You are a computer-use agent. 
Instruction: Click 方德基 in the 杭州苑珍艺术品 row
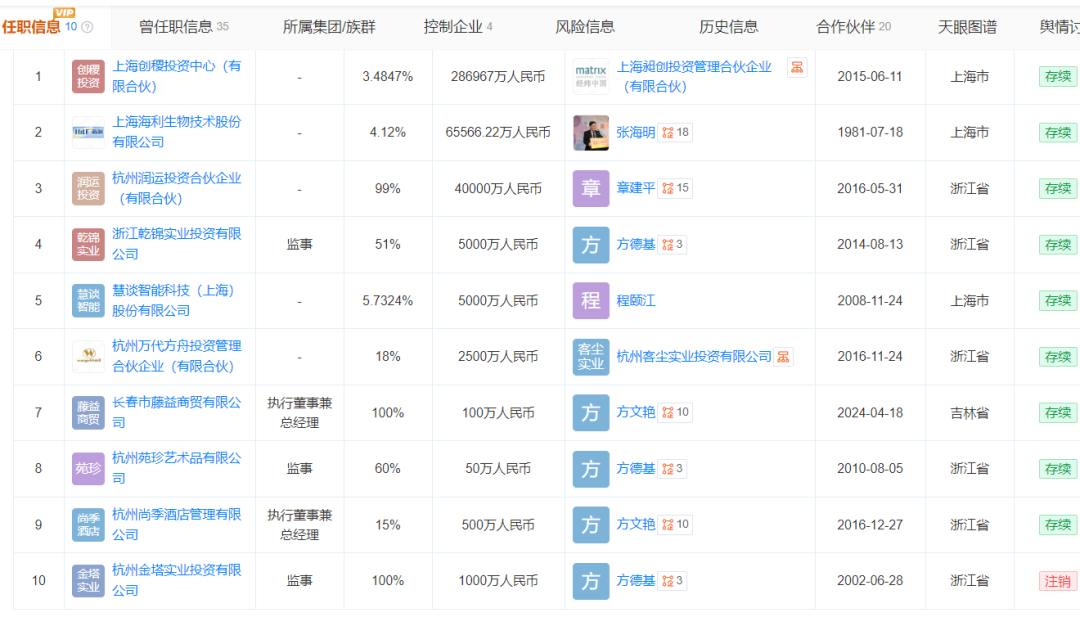(635, 469)
